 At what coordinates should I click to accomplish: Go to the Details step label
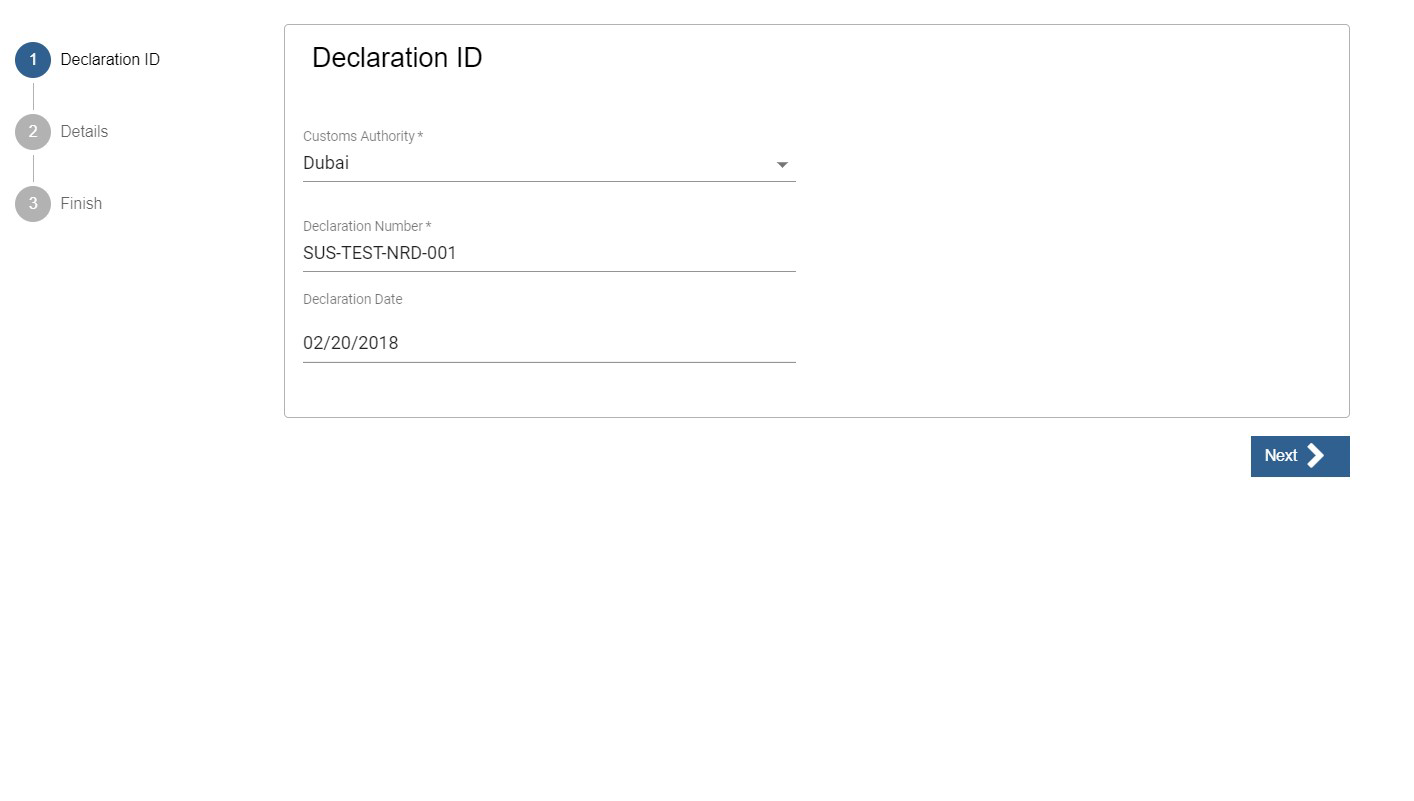[84, 132]
